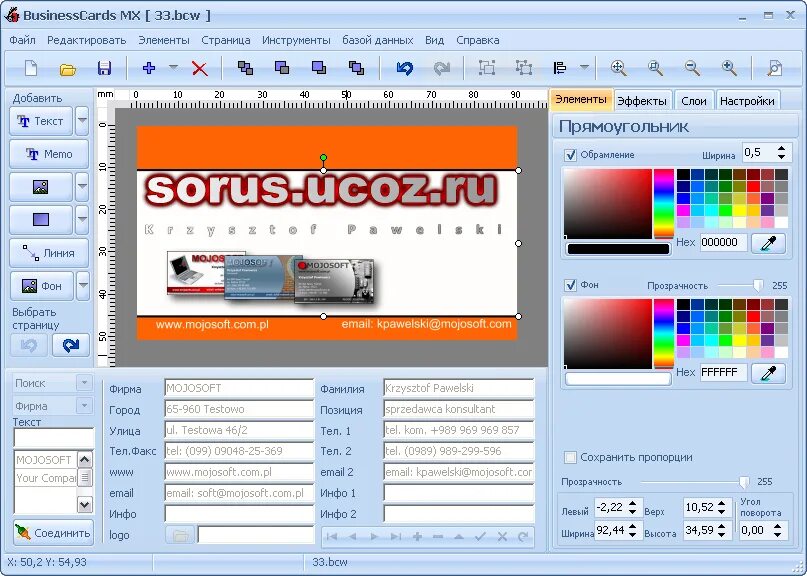Click the border color hue spectrum bar
The height and width of the screenshot is (576, 807).
click(x=664, y=204)
